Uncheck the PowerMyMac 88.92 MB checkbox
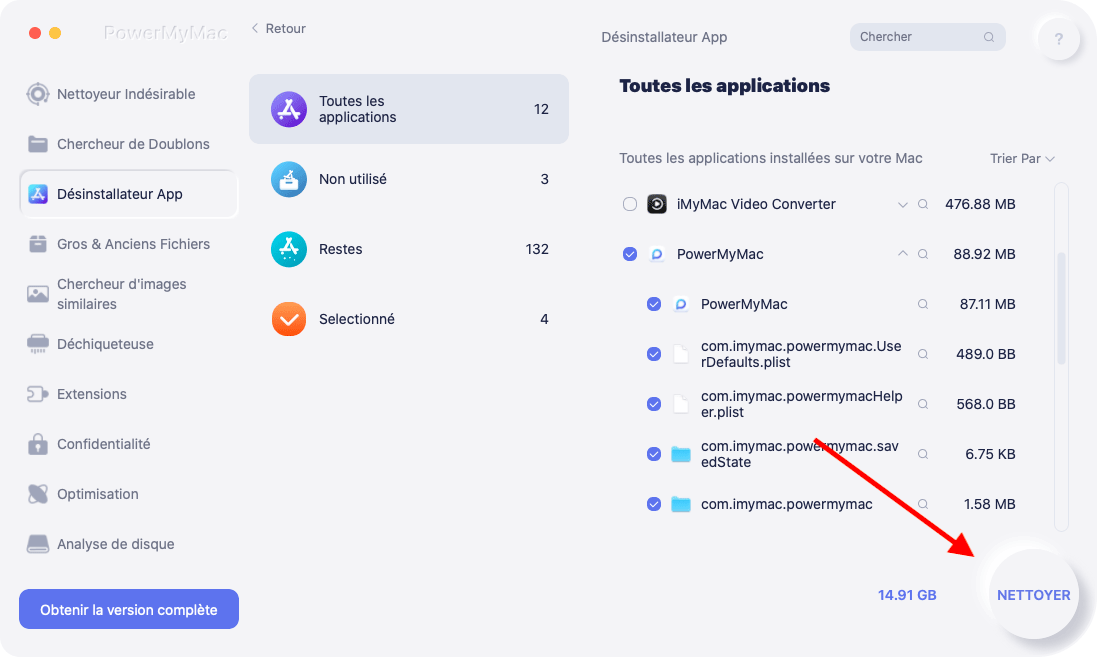The height and width of the screenshot is (657, 1097). tap(630, 254)
